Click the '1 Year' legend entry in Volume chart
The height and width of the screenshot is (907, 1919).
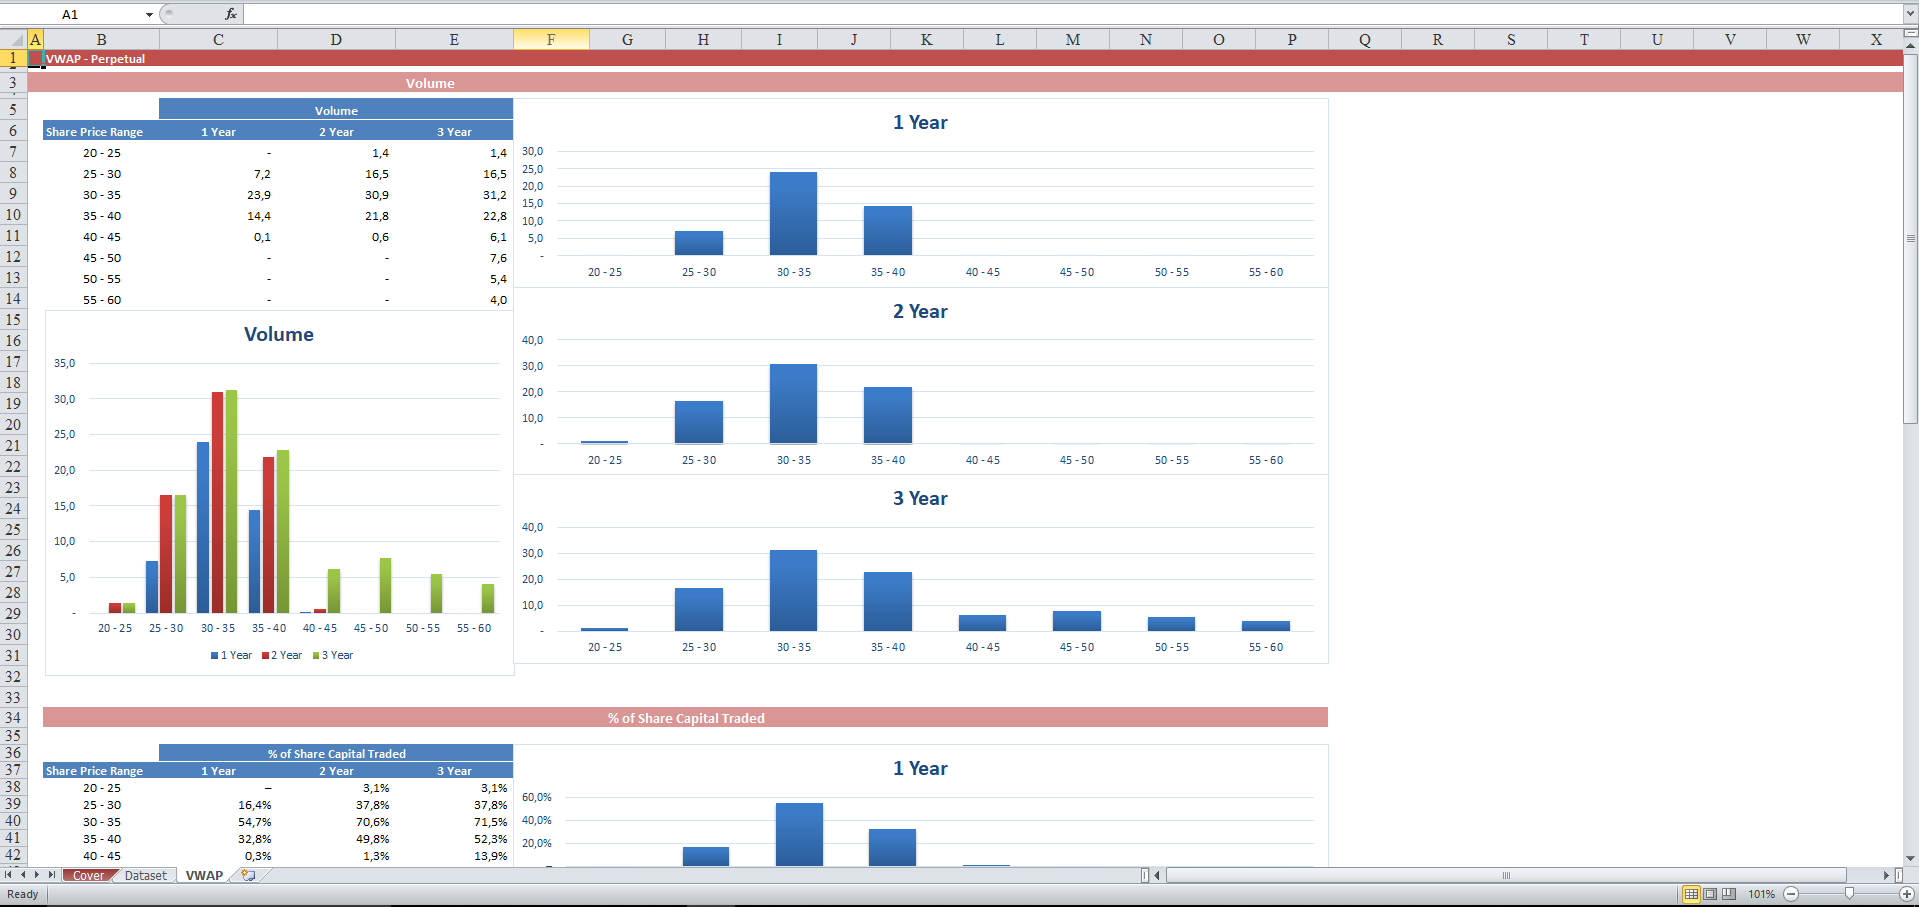(x=231, y=655)
